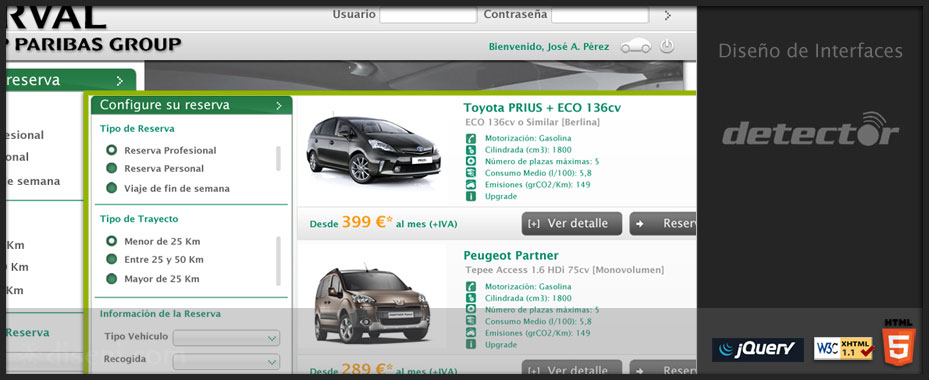This screenshot has width=929, height=380.
Task: Select Menor de 25 Km radio option
Action: point(111,241)
